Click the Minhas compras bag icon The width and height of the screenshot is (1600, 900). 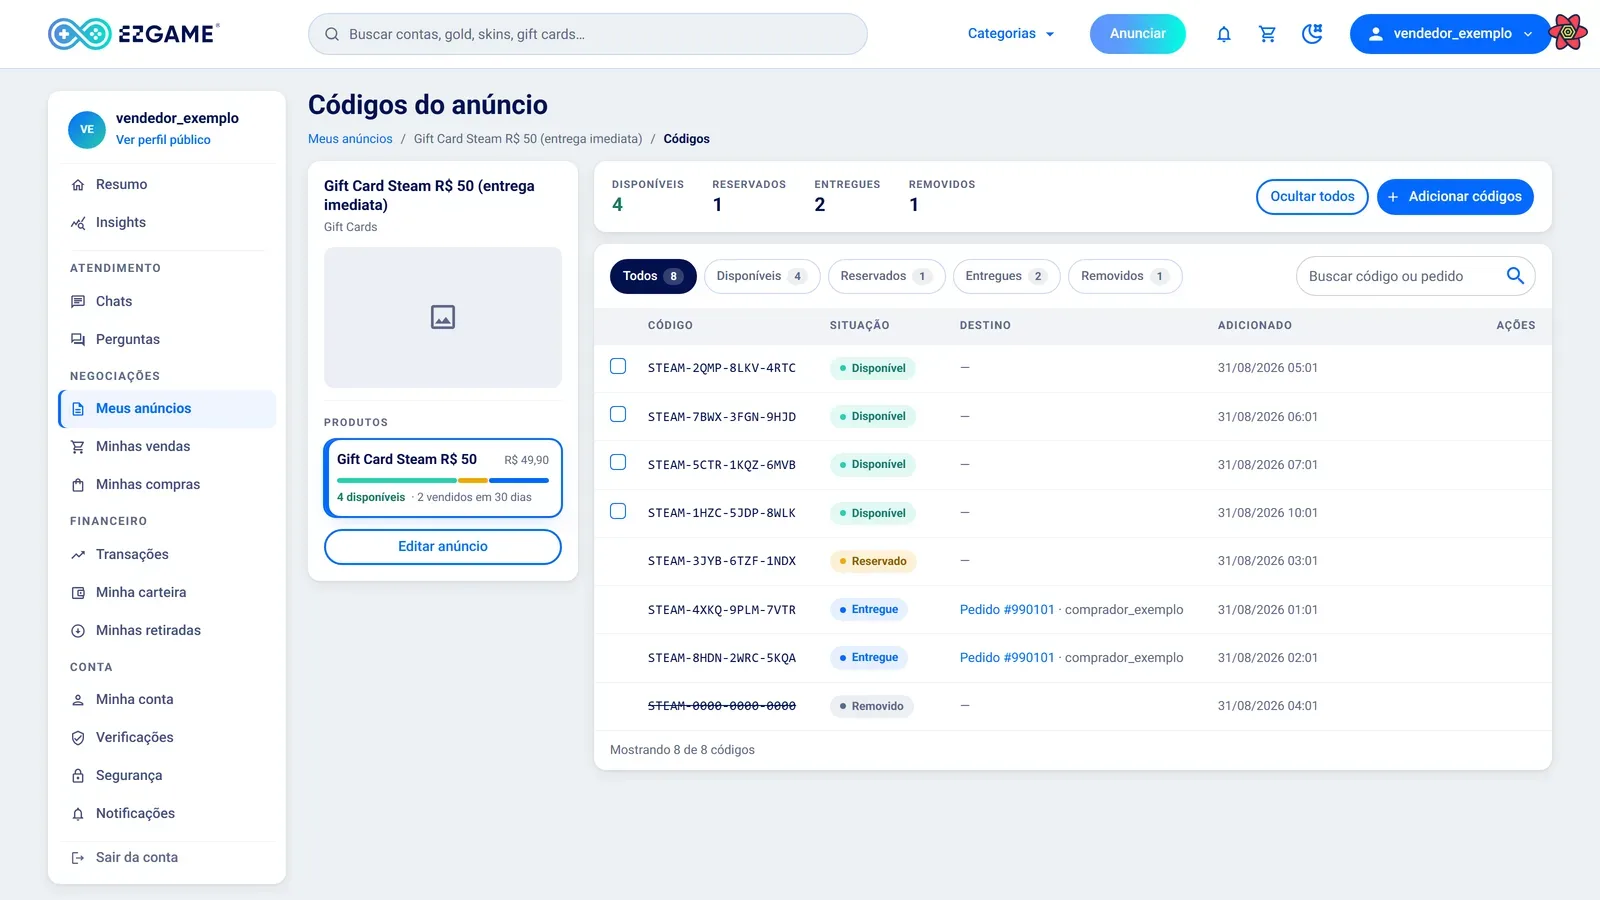[x=78, y=485]
